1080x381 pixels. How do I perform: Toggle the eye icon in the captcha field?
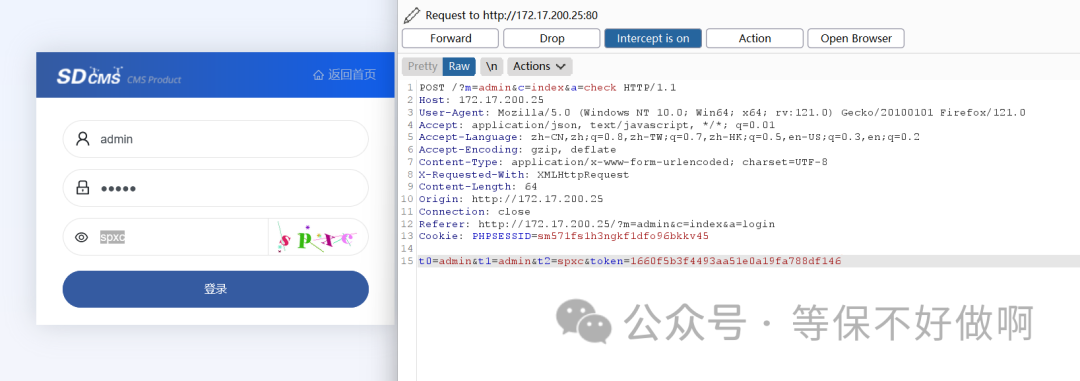point(81,238)
